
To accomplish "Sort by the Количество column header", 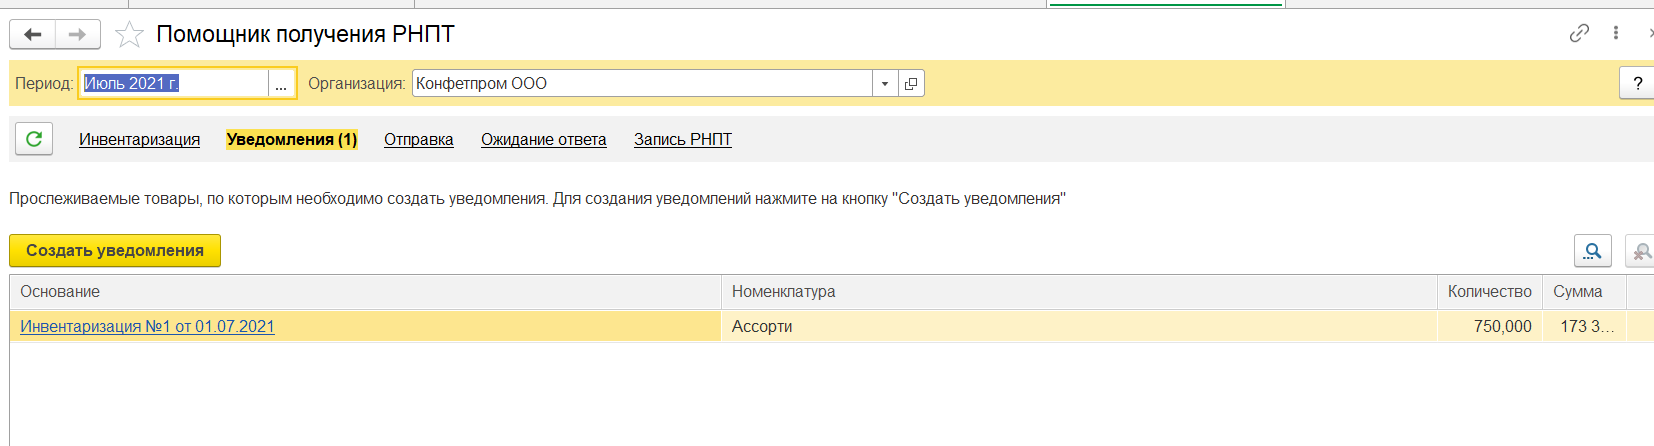I will 1488,292.
